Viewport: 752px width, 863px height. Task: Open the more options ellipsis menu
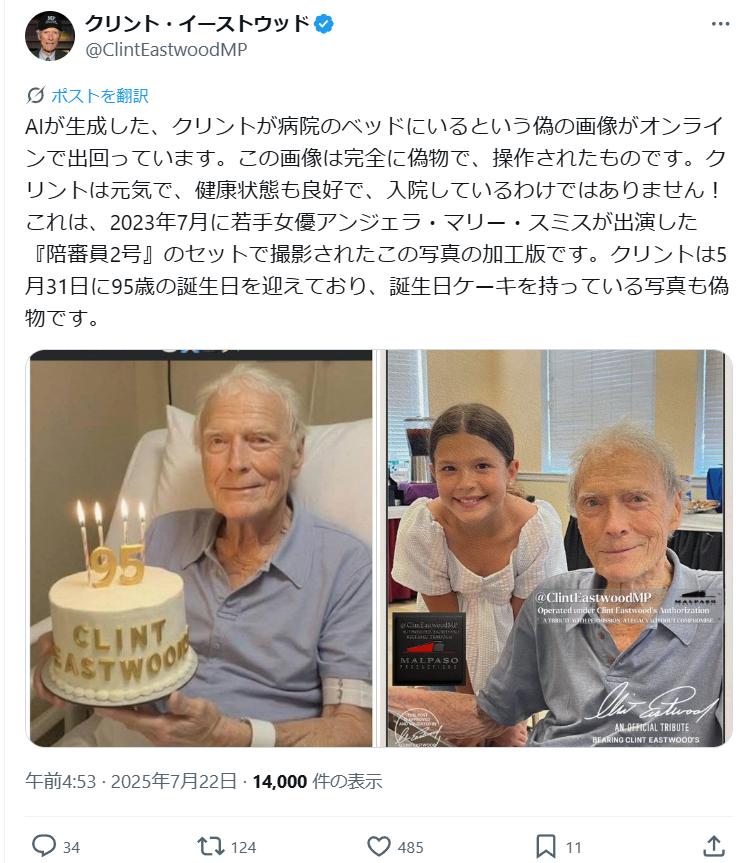point(720,24)
